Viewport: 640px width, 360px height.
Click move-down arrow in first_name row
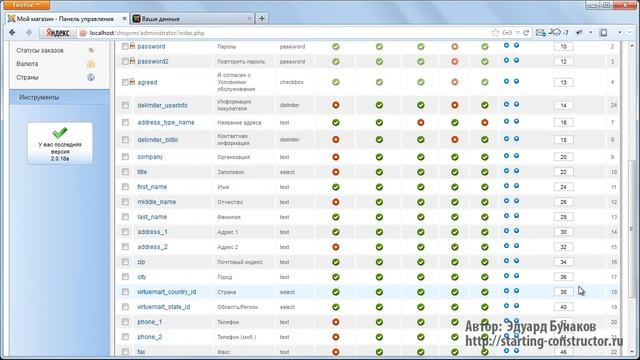(516, 186)
